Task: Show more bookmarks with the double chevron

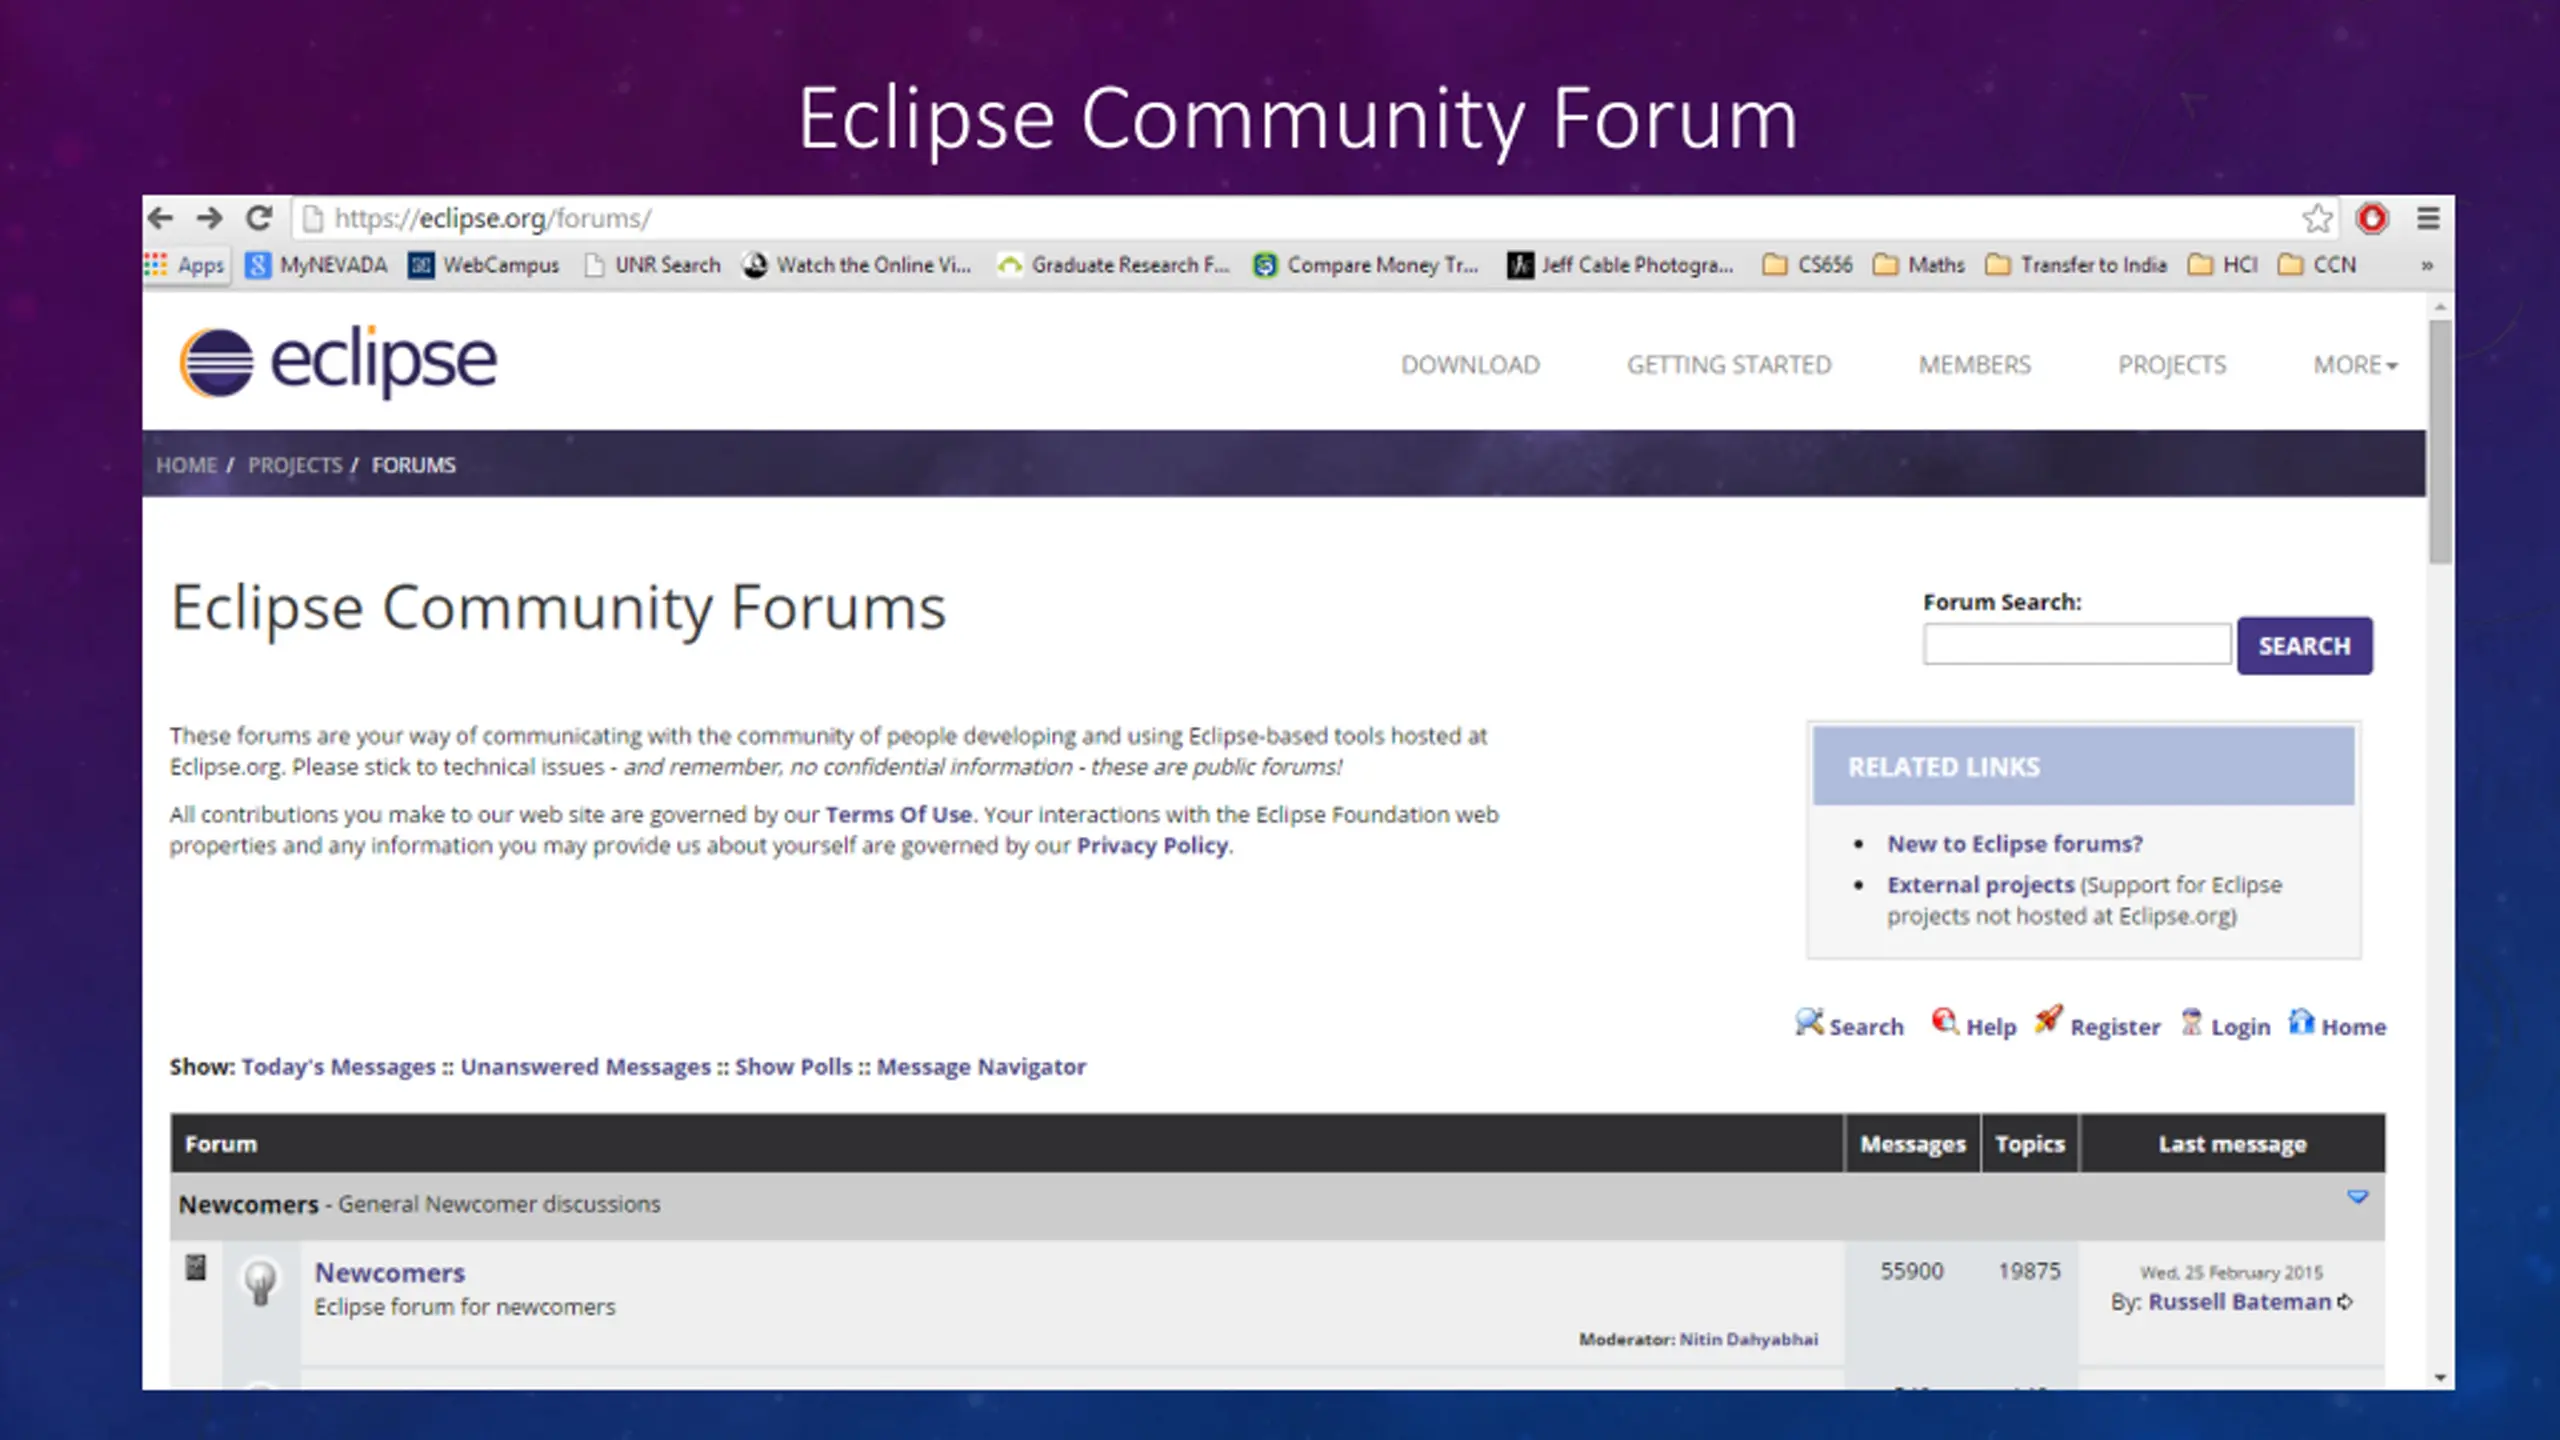Action: tap(2426, 266)
